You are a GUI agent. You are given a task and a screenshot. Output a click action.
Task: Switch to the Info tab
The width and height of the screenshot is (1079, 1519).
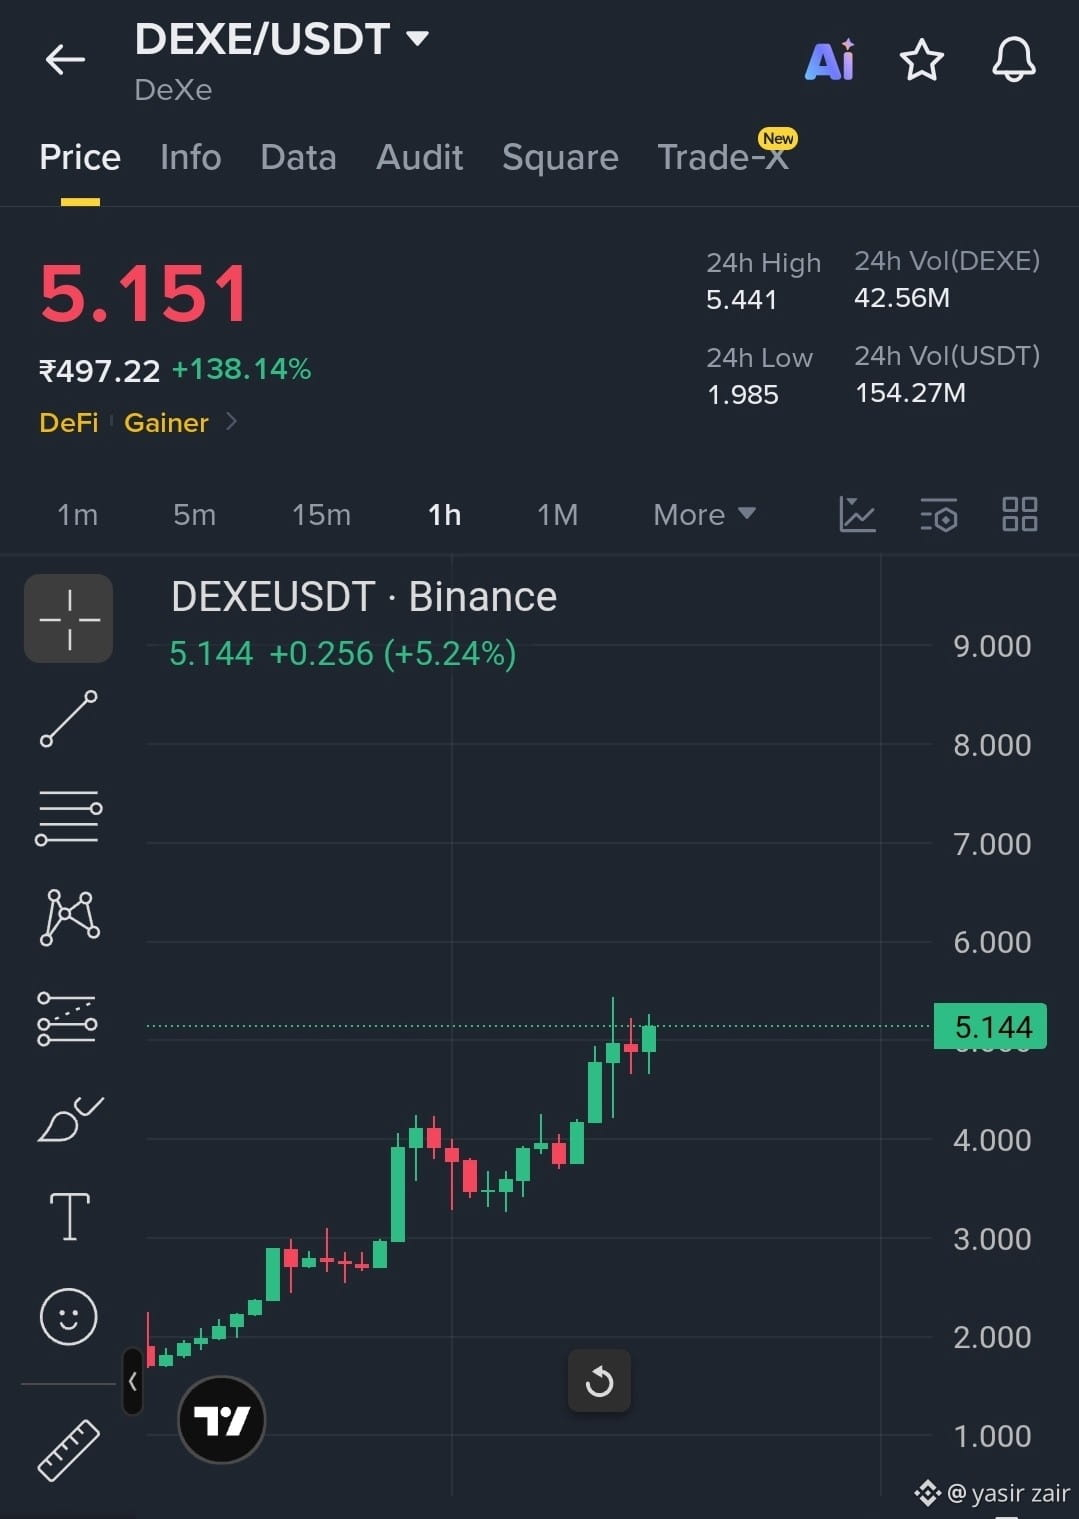pyautogui.click(x=190, y=157)
